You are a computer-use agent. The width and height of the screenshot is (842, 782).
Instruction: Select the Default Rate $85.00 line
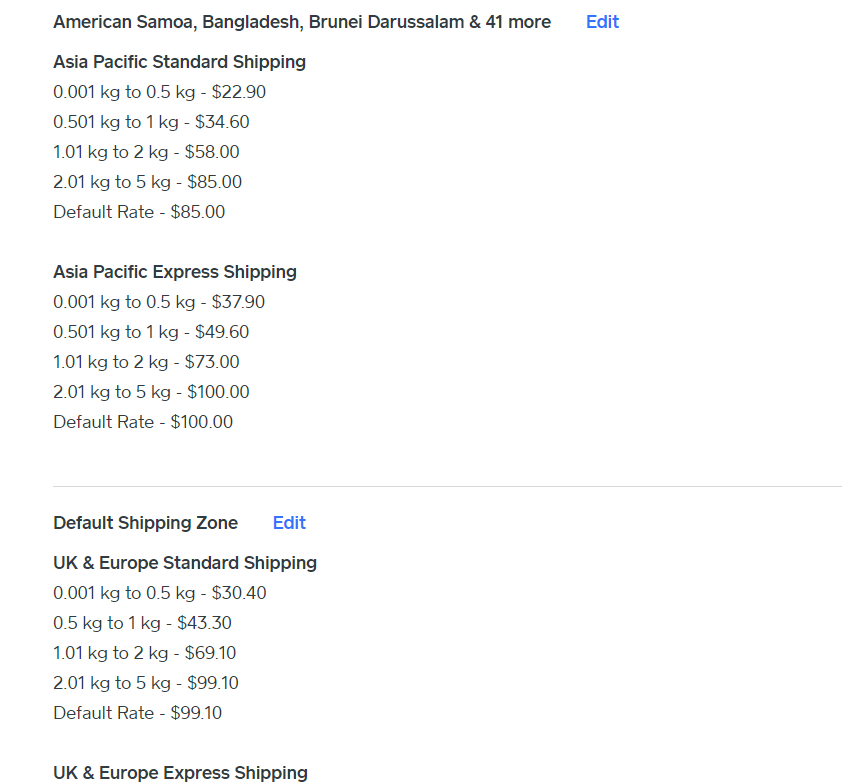[x=139, y=212]
